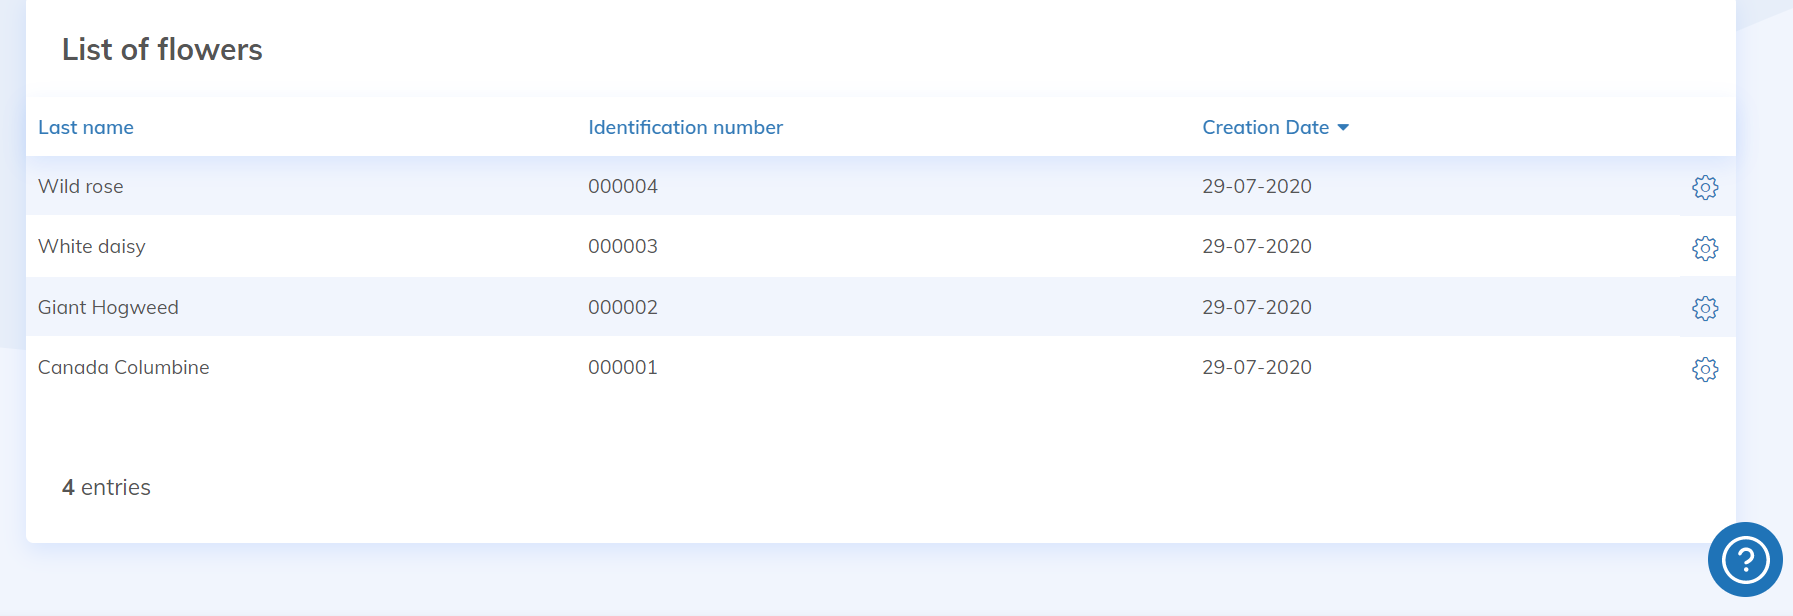Viewport: 1793px width, 616px height.
Task: Select the White daisy entry name
Action: [x=92, y=246]
